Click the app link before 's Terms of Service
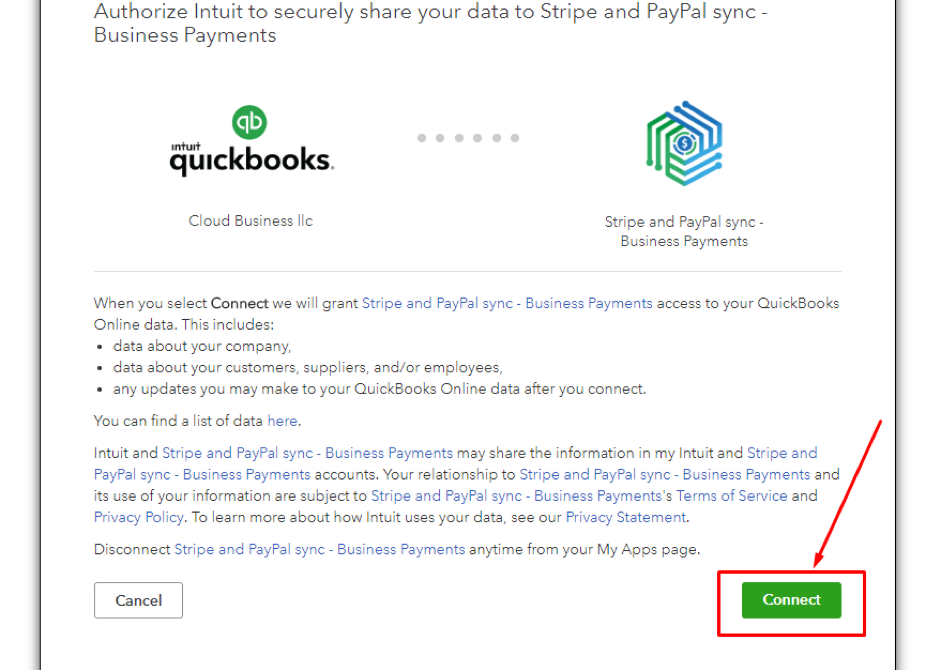939x670 pixels. click(x=516, y=496)
